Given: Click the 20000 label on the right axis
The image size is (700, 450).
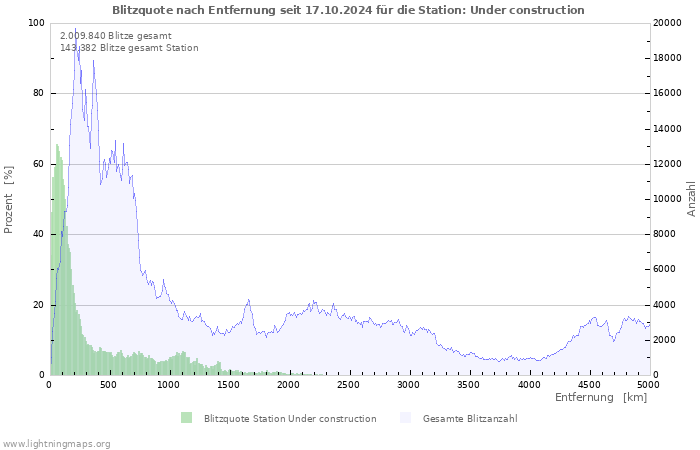Looking at the screenshot, I should [x=668, y=23].
